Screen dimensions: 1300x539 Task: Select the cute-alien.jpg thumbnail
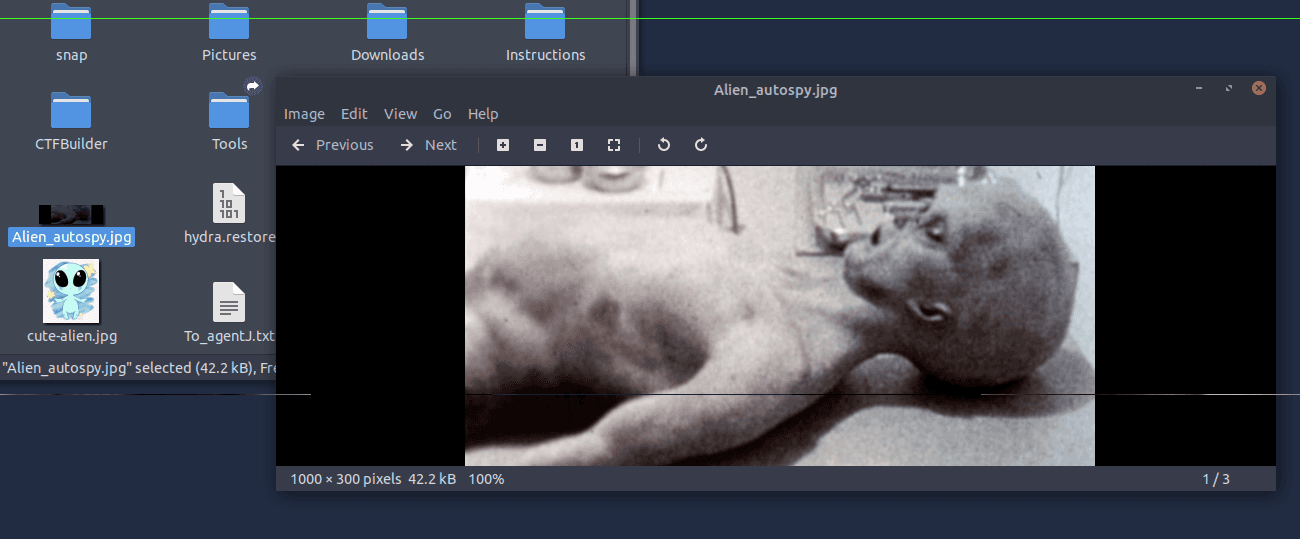71,291
